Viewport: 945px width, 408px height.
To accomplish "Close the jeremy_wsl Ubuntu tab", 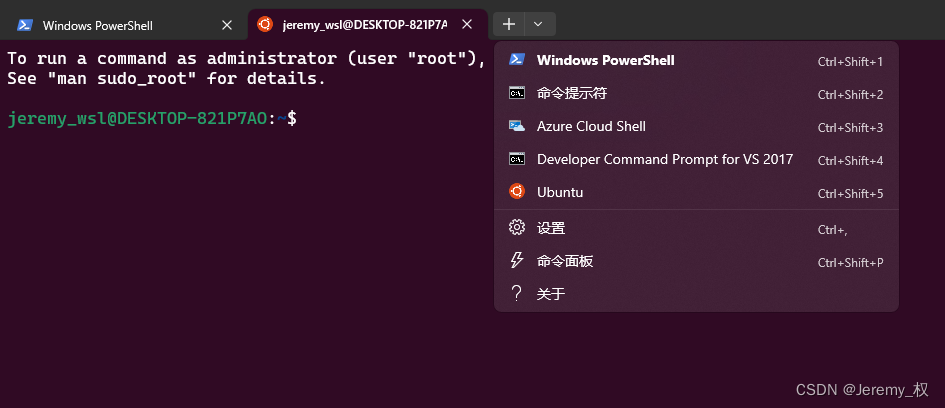I will click(x=466, y=25).
